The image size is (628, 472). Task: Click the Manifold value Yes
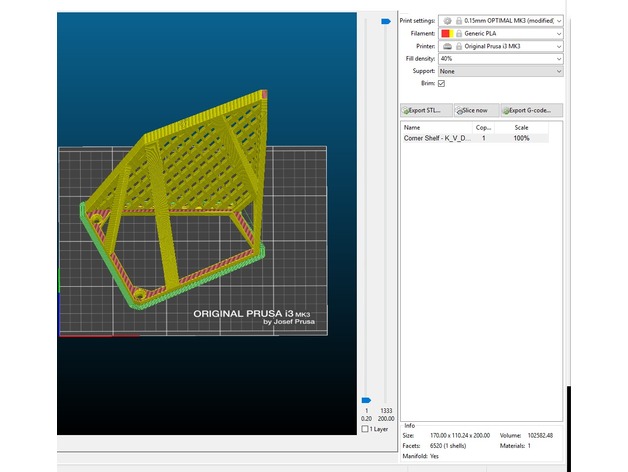point(434,456)
